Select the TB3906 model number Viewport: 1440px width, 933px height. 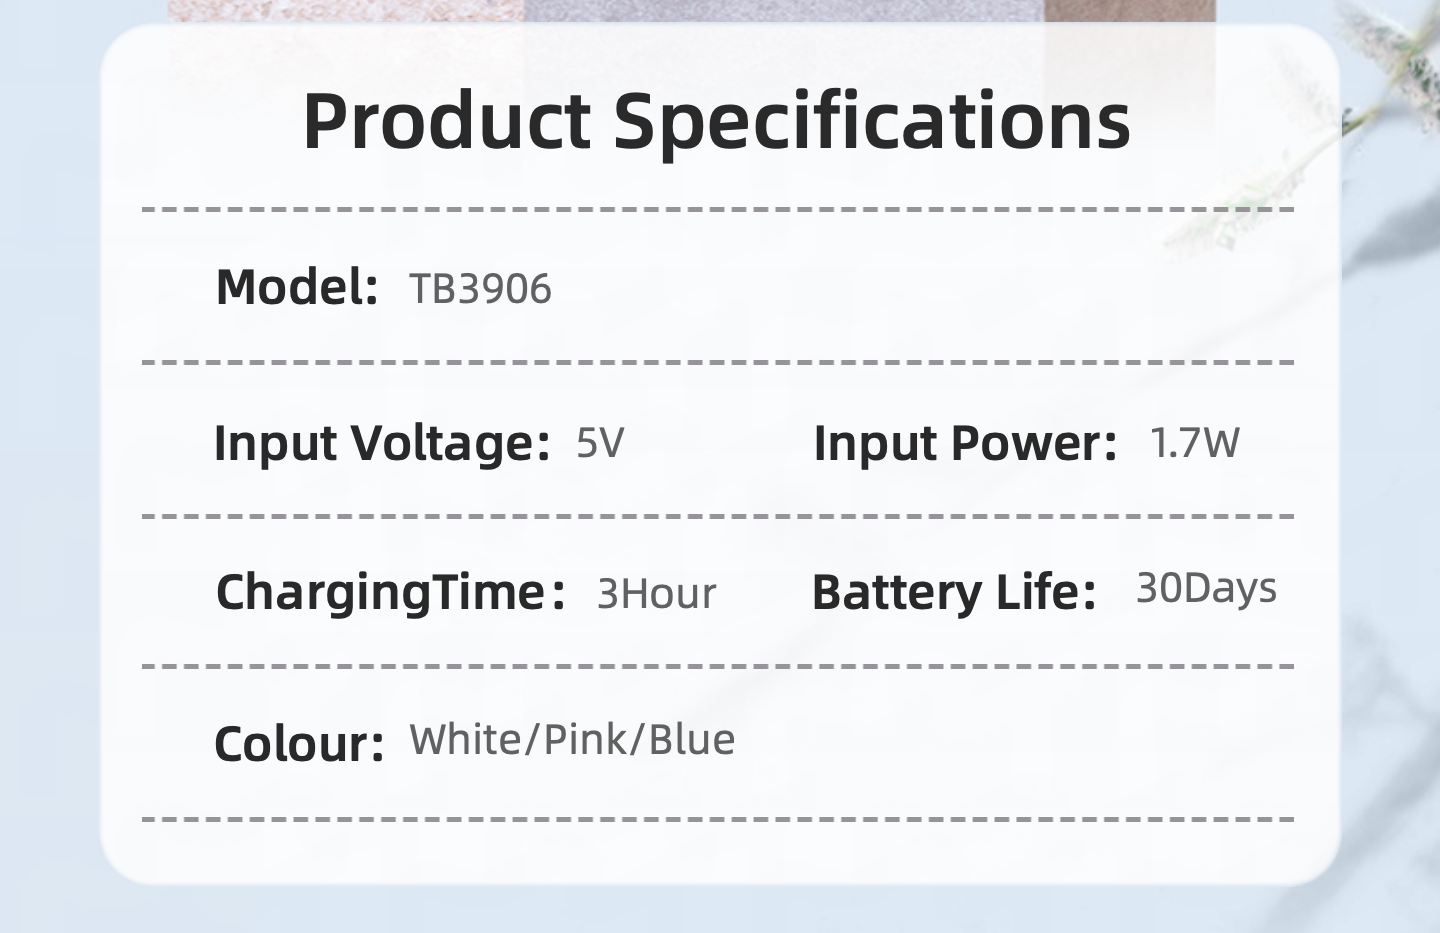pyautogui.click(x=480, y=289)
